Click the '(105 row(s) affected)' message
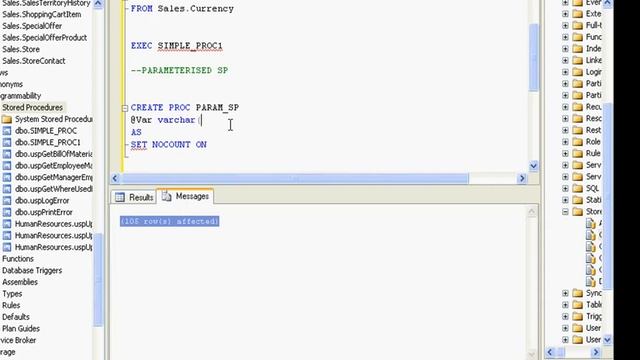 (x=169, y=221)
